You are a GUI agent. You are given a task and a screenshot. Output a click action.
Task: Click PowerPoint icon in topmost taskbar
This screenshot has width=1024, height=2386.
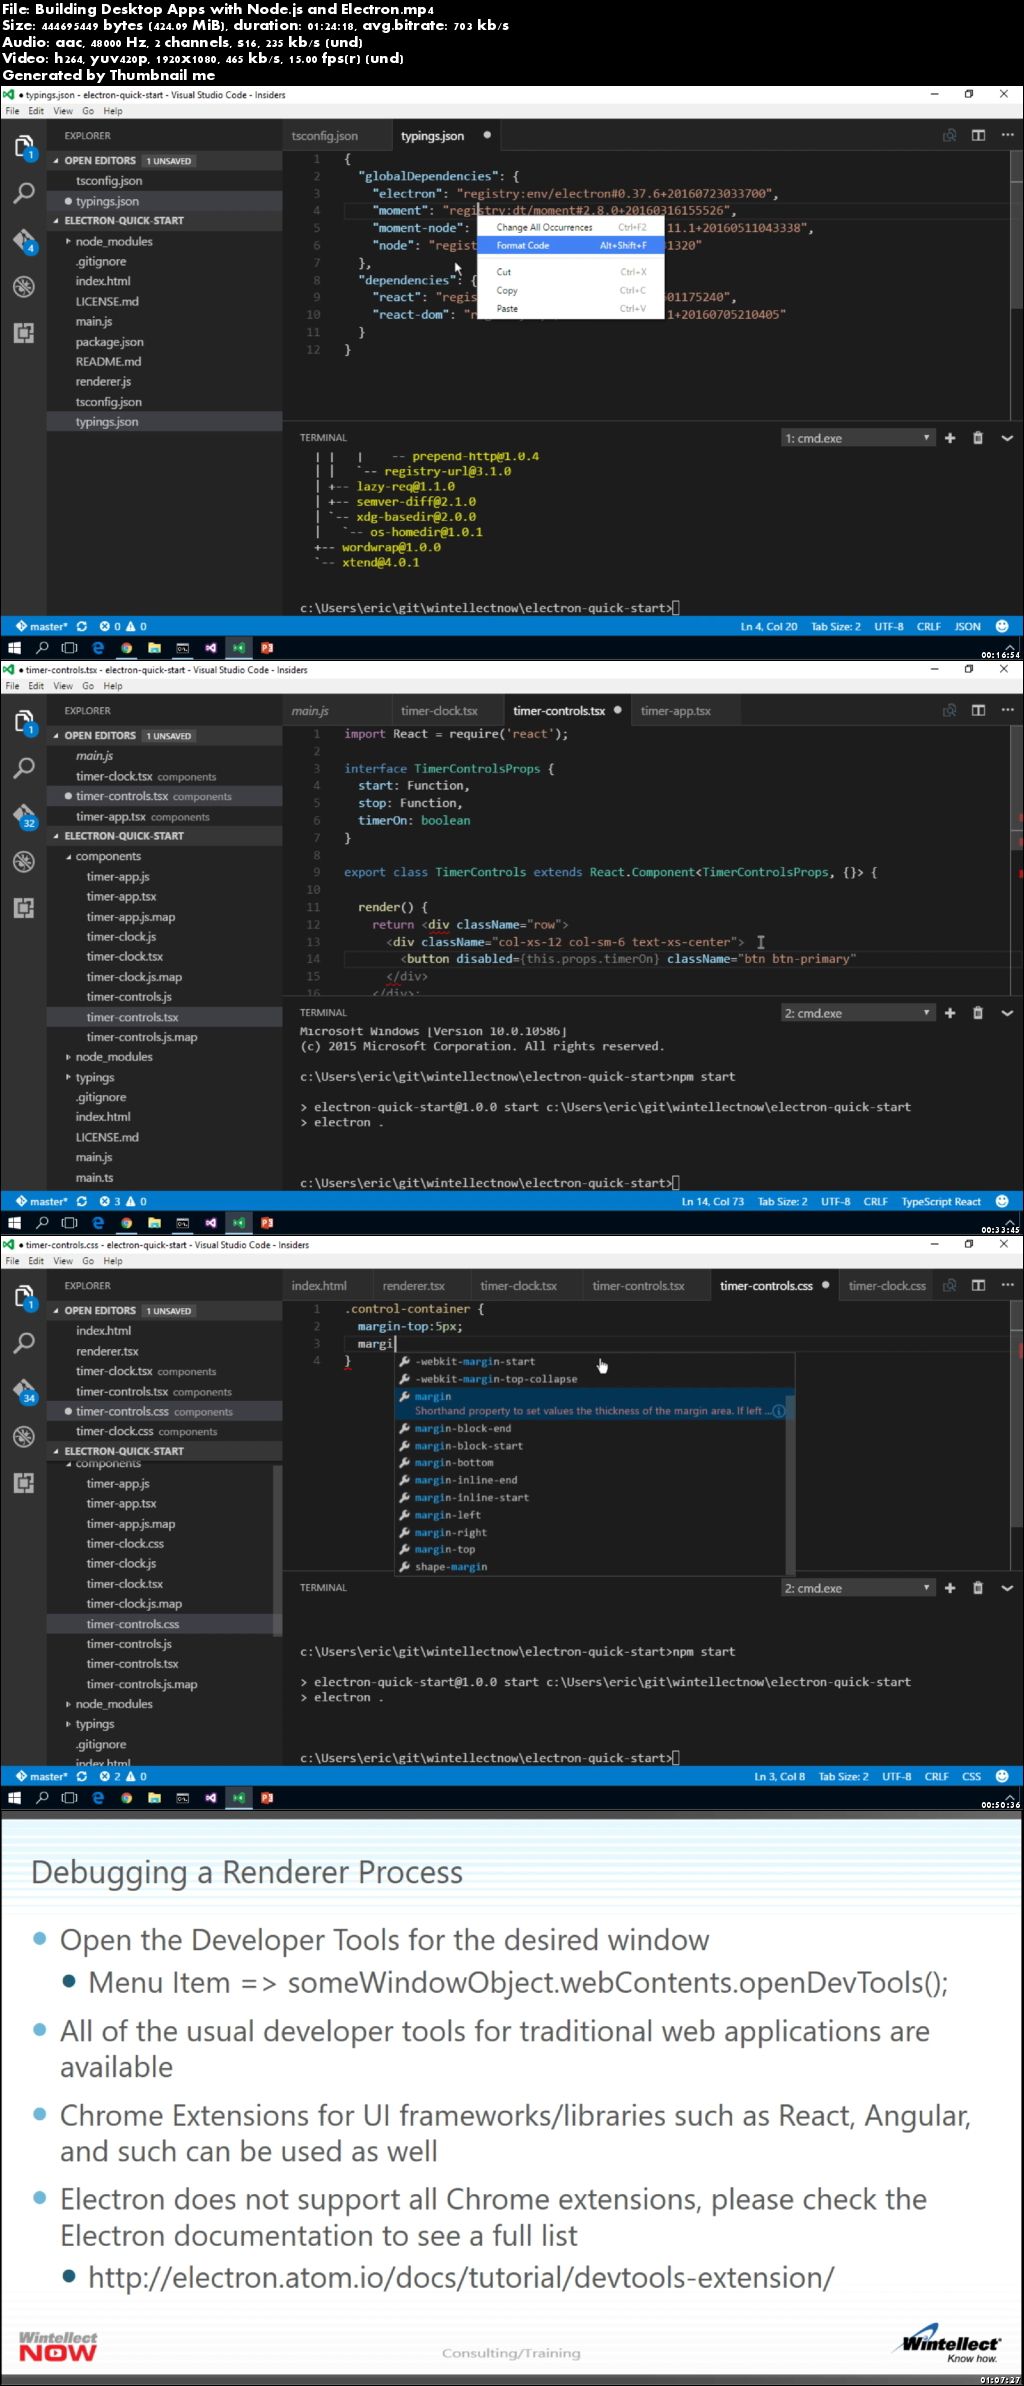pyautogui.click(x=267, y=648)
